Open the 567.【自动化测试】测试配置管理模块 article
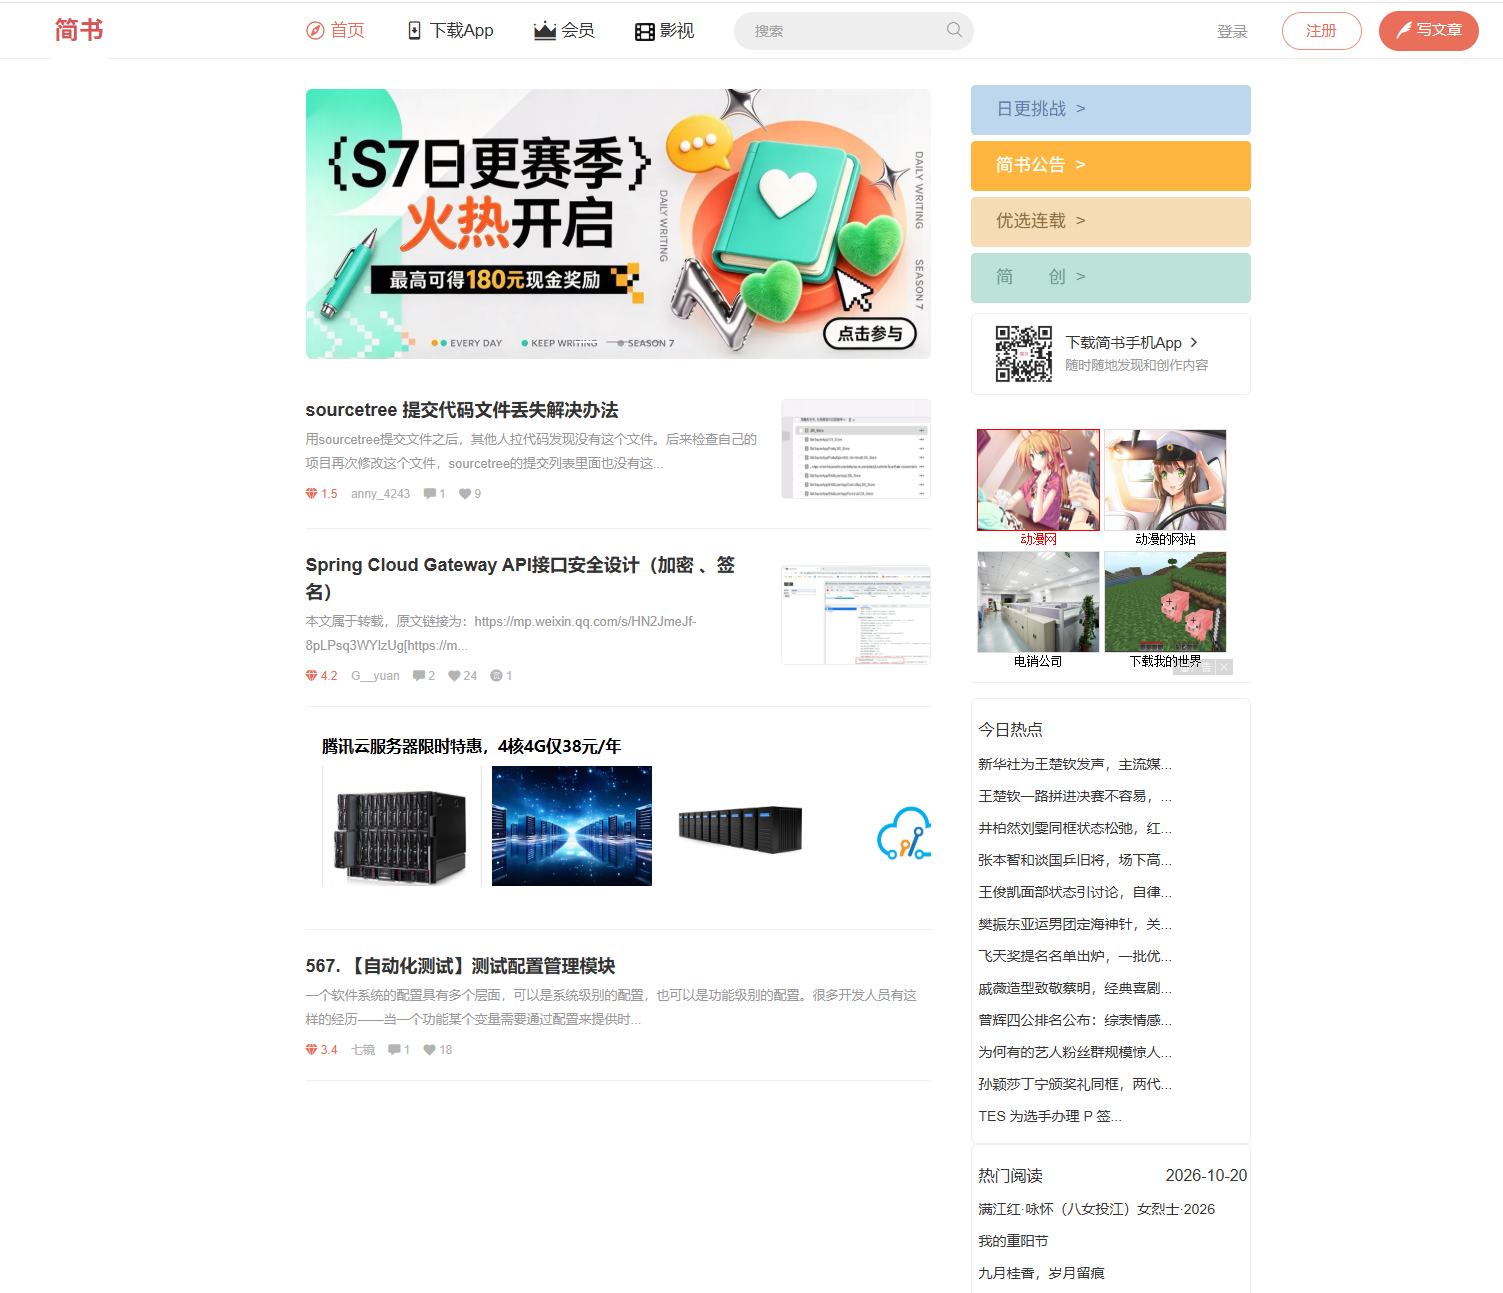 [460, 966]
